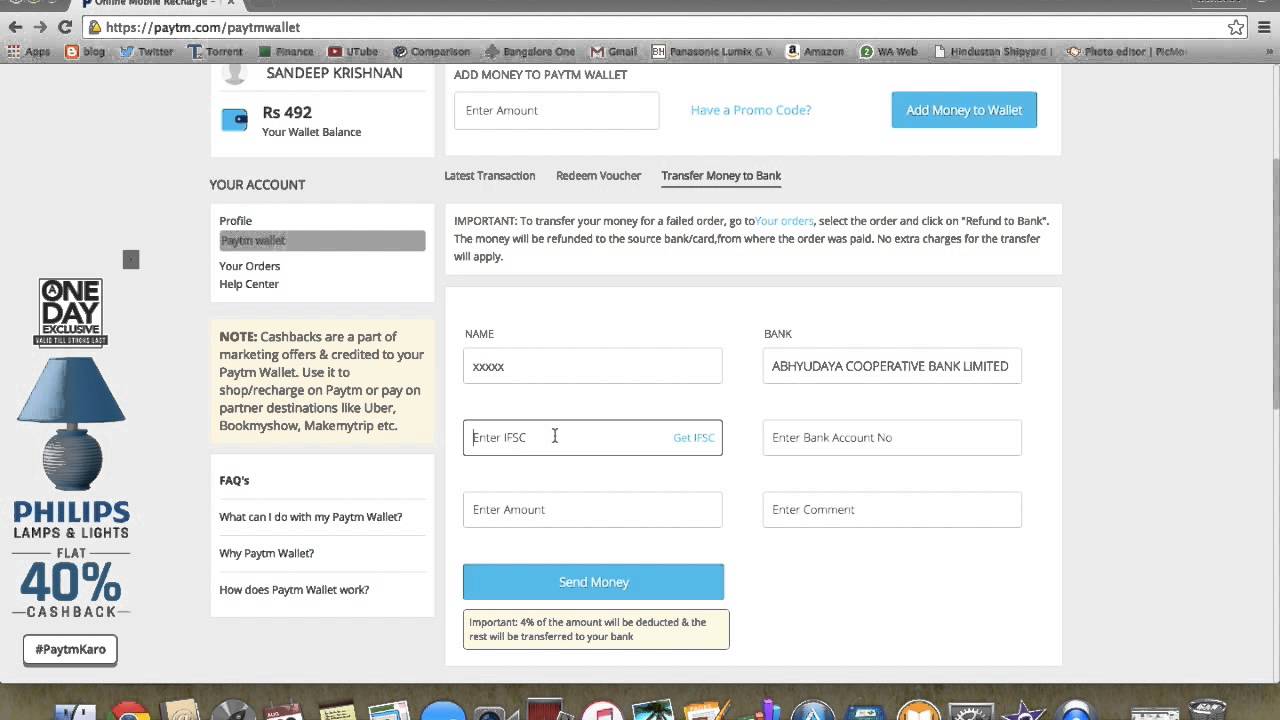The image size is (1280, 720).
Task: Open the Apps bookmarks shortcut
Action: click(x=29, y=51)
